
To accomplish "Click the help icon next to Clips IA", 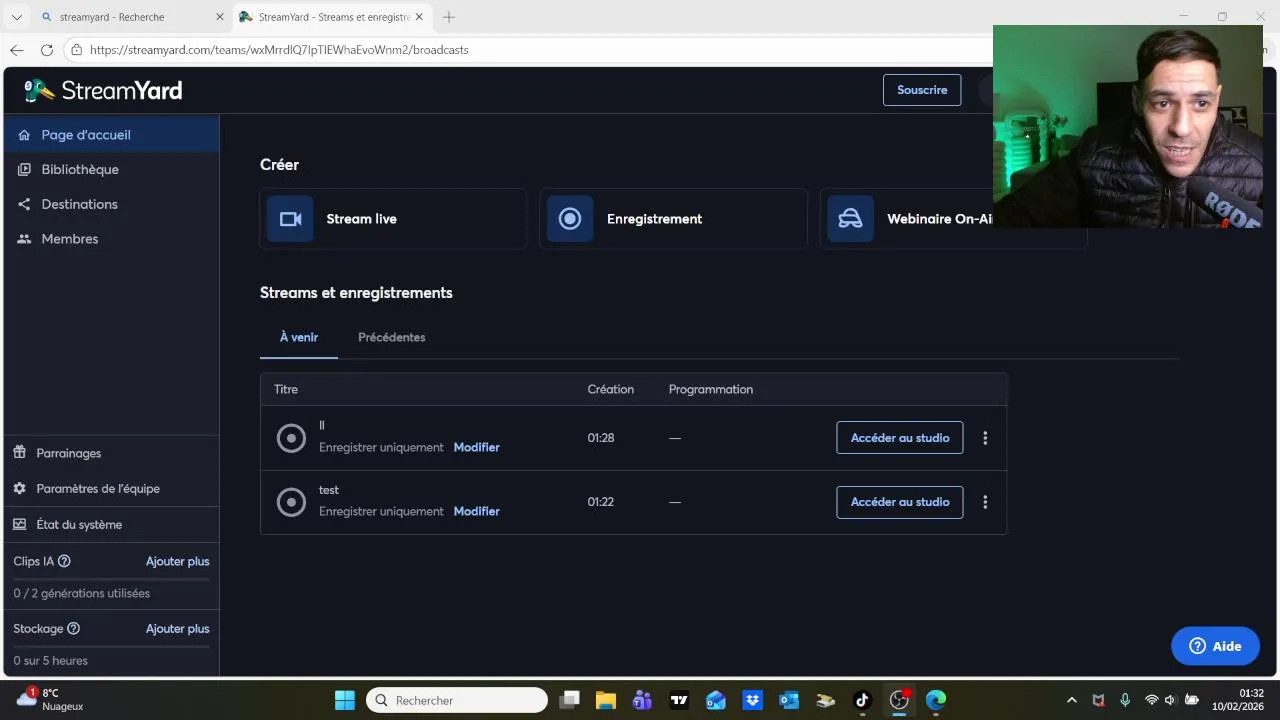I will click(64, 561).
